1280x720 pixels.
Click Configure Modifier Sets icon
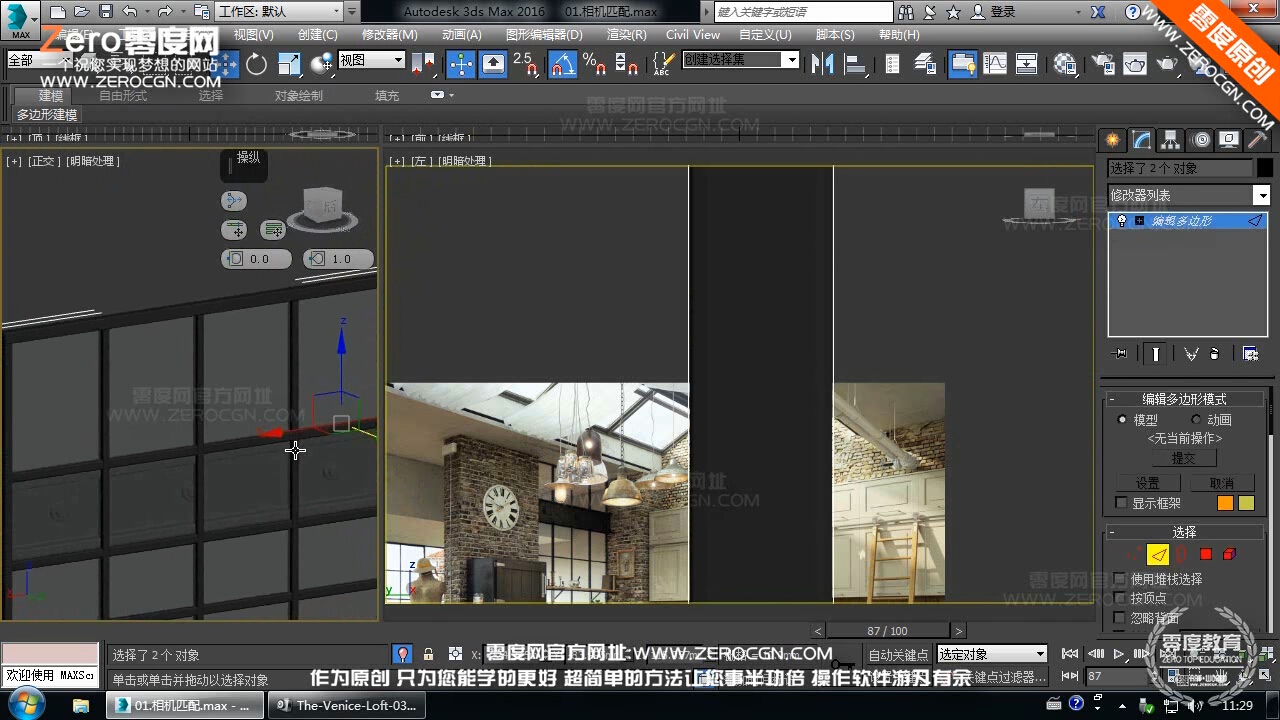click(1250, 354)
